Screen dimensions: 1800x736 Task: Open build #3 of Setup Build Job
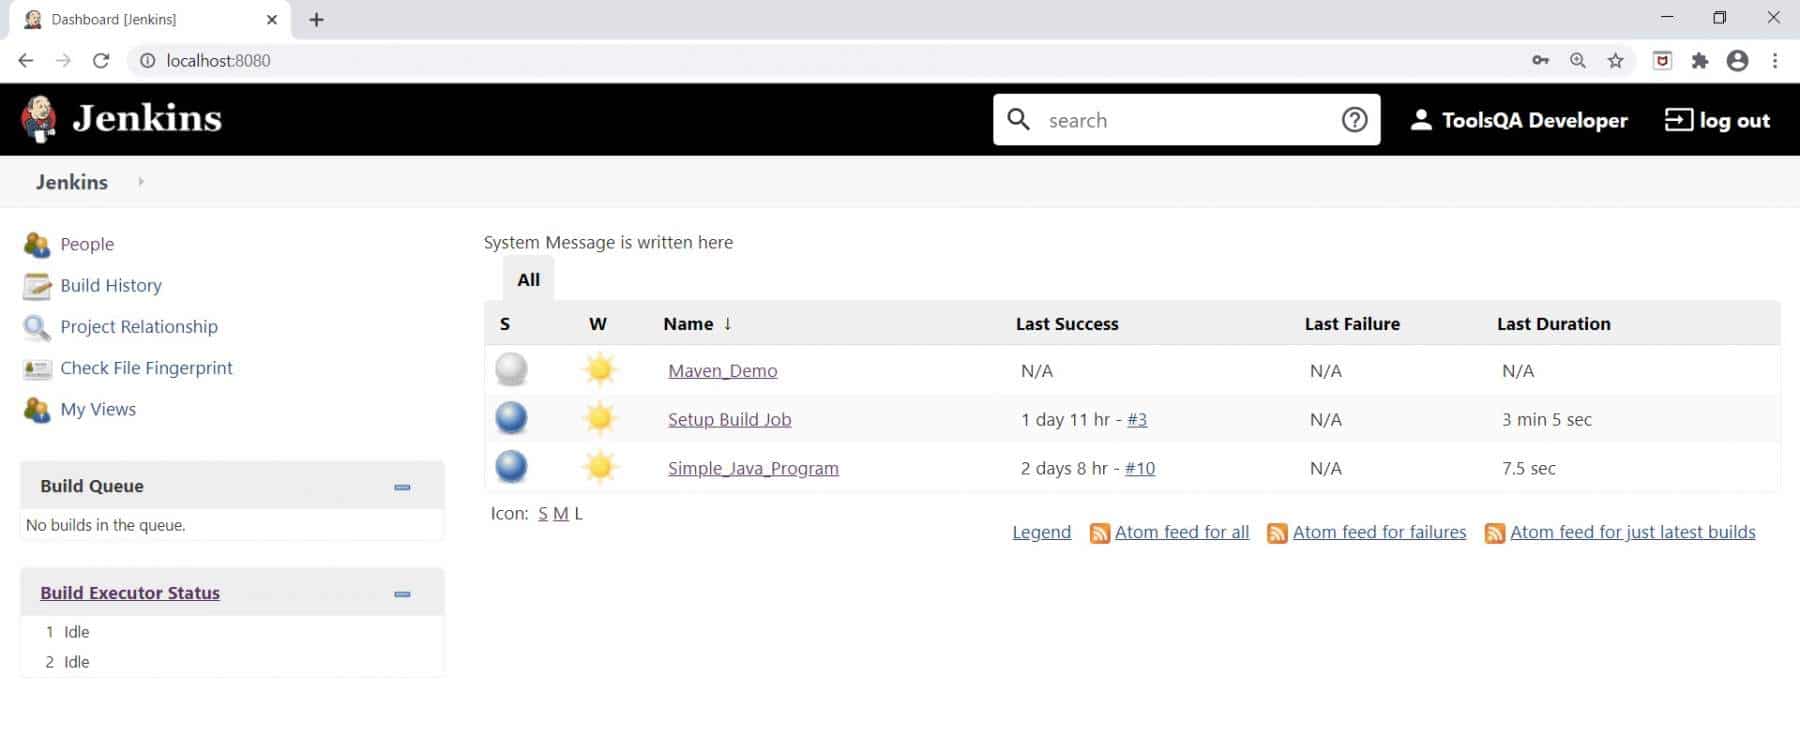pos(1137,420)
